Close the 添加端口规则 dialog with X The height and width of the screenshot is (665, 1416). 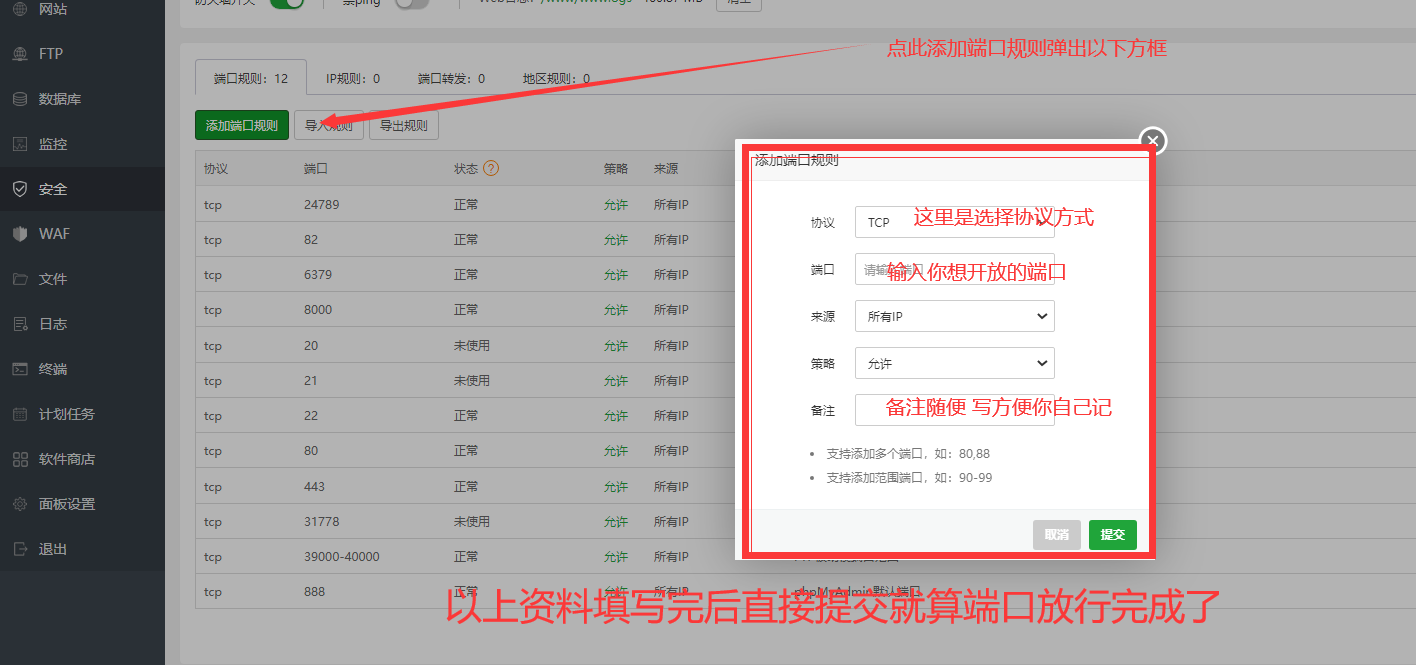click(1153, 141)
